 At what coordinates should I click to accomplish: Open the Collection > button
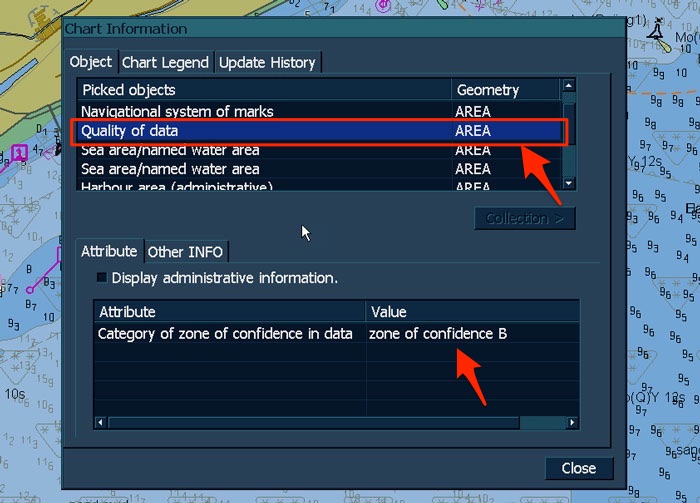point(524,218)
